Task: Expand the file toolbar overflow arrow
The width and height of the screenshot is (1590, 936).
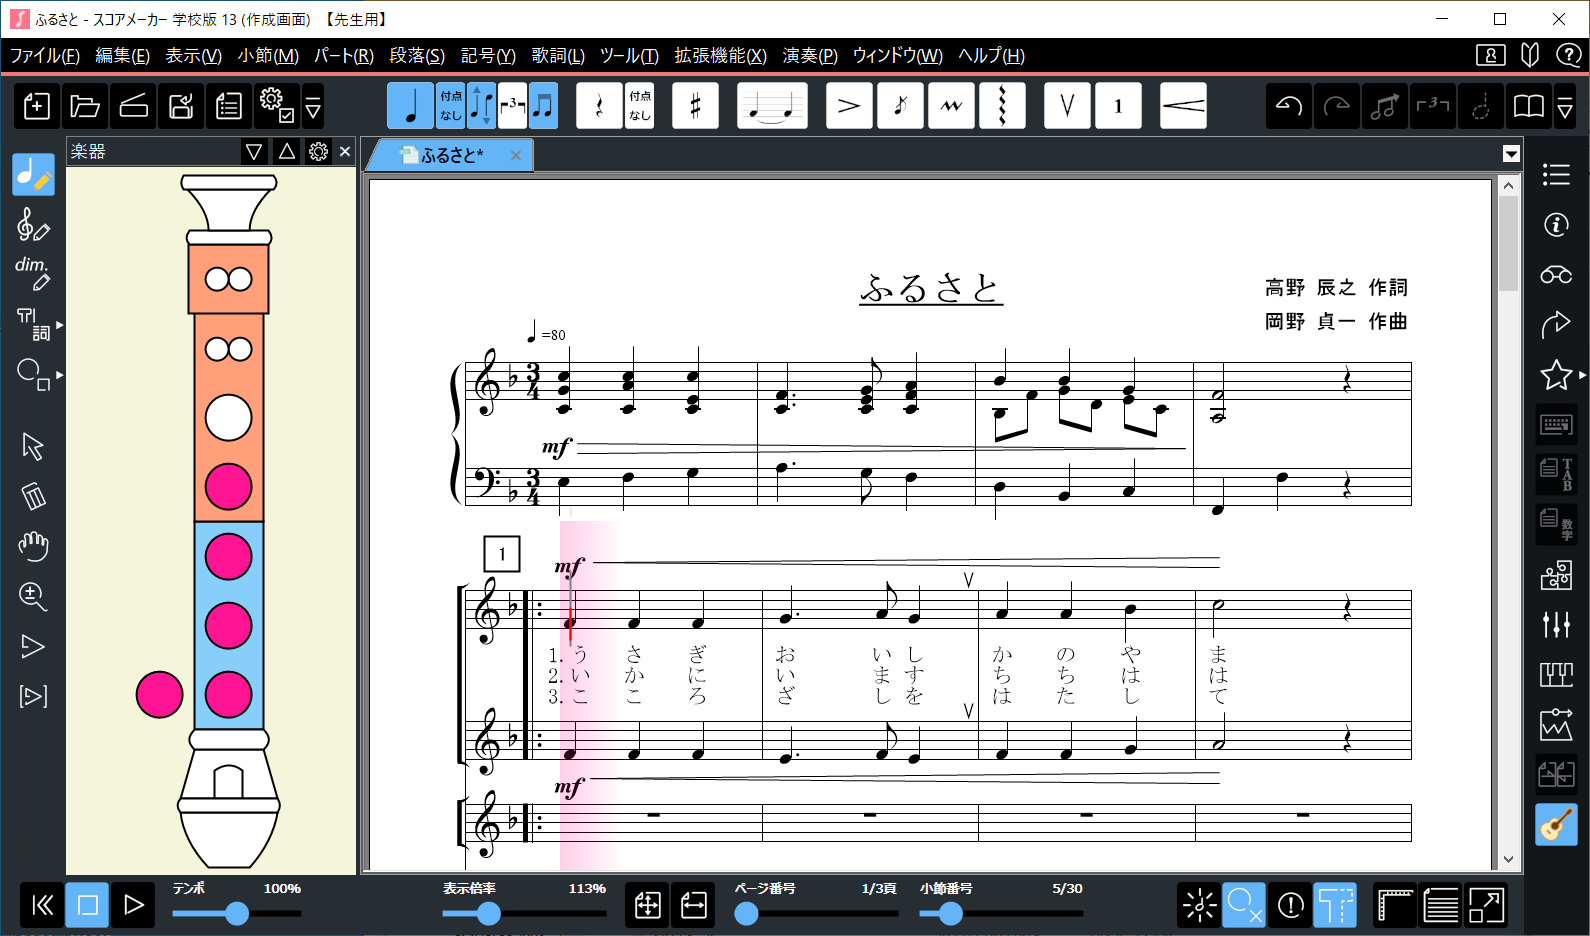Action: pyautogui.click(x=313, y=106)
